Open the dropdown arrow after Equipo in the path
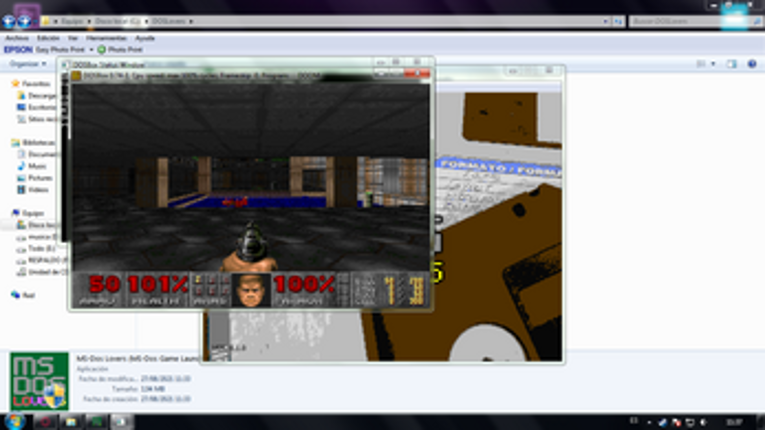This screenshot has width=765, height=430. [x=89, y=21]
